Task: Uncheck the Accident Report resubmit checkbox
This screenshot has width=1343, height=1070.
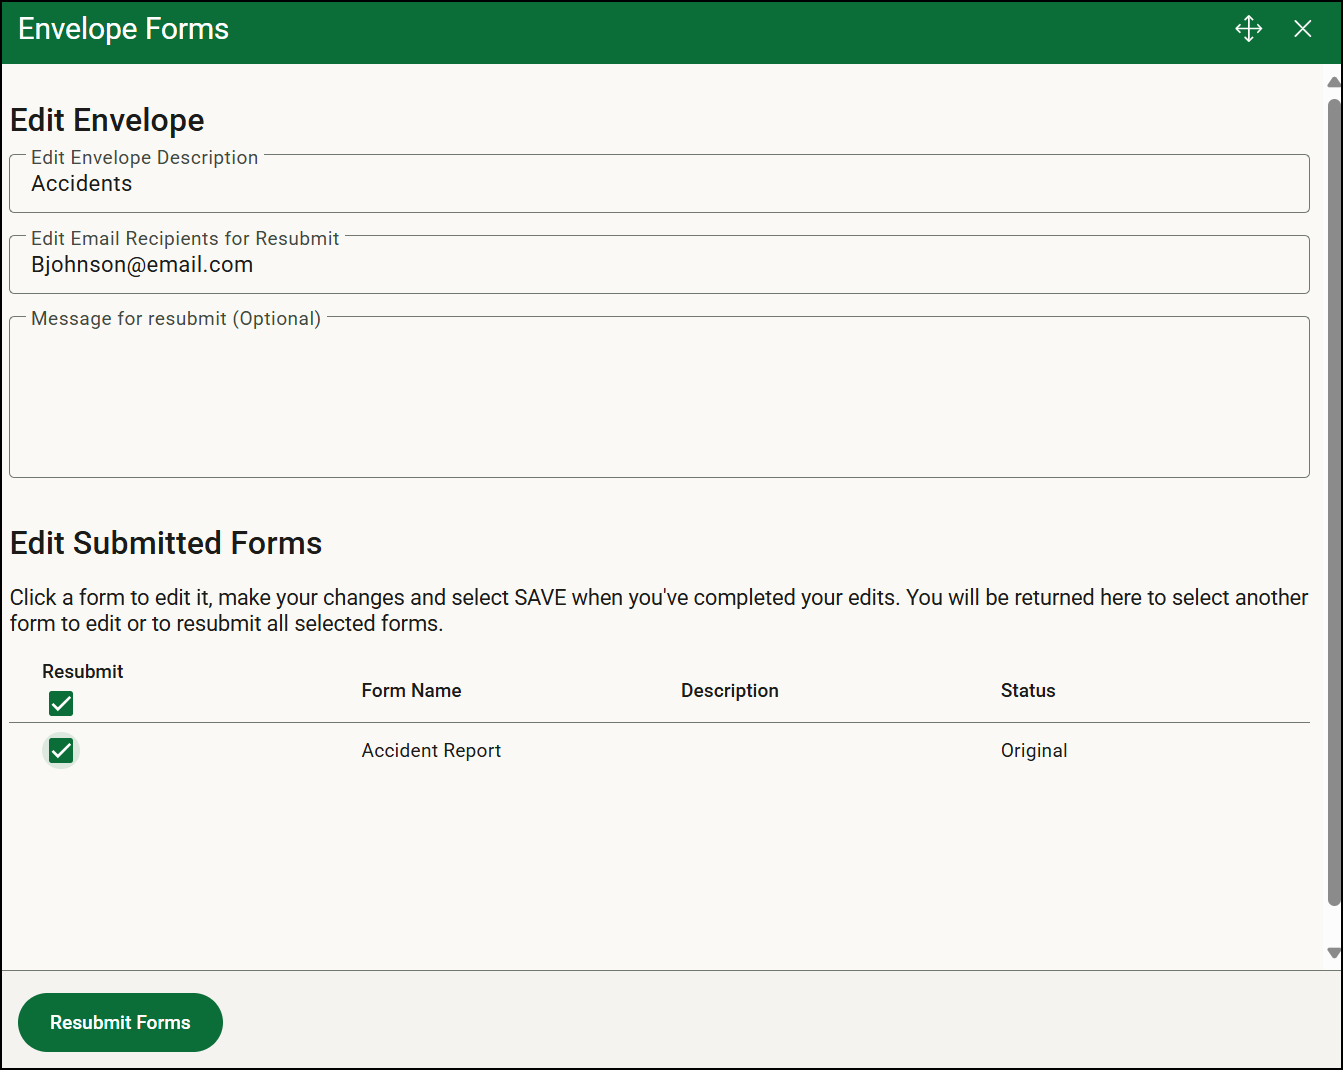Action: coord(61,750)
